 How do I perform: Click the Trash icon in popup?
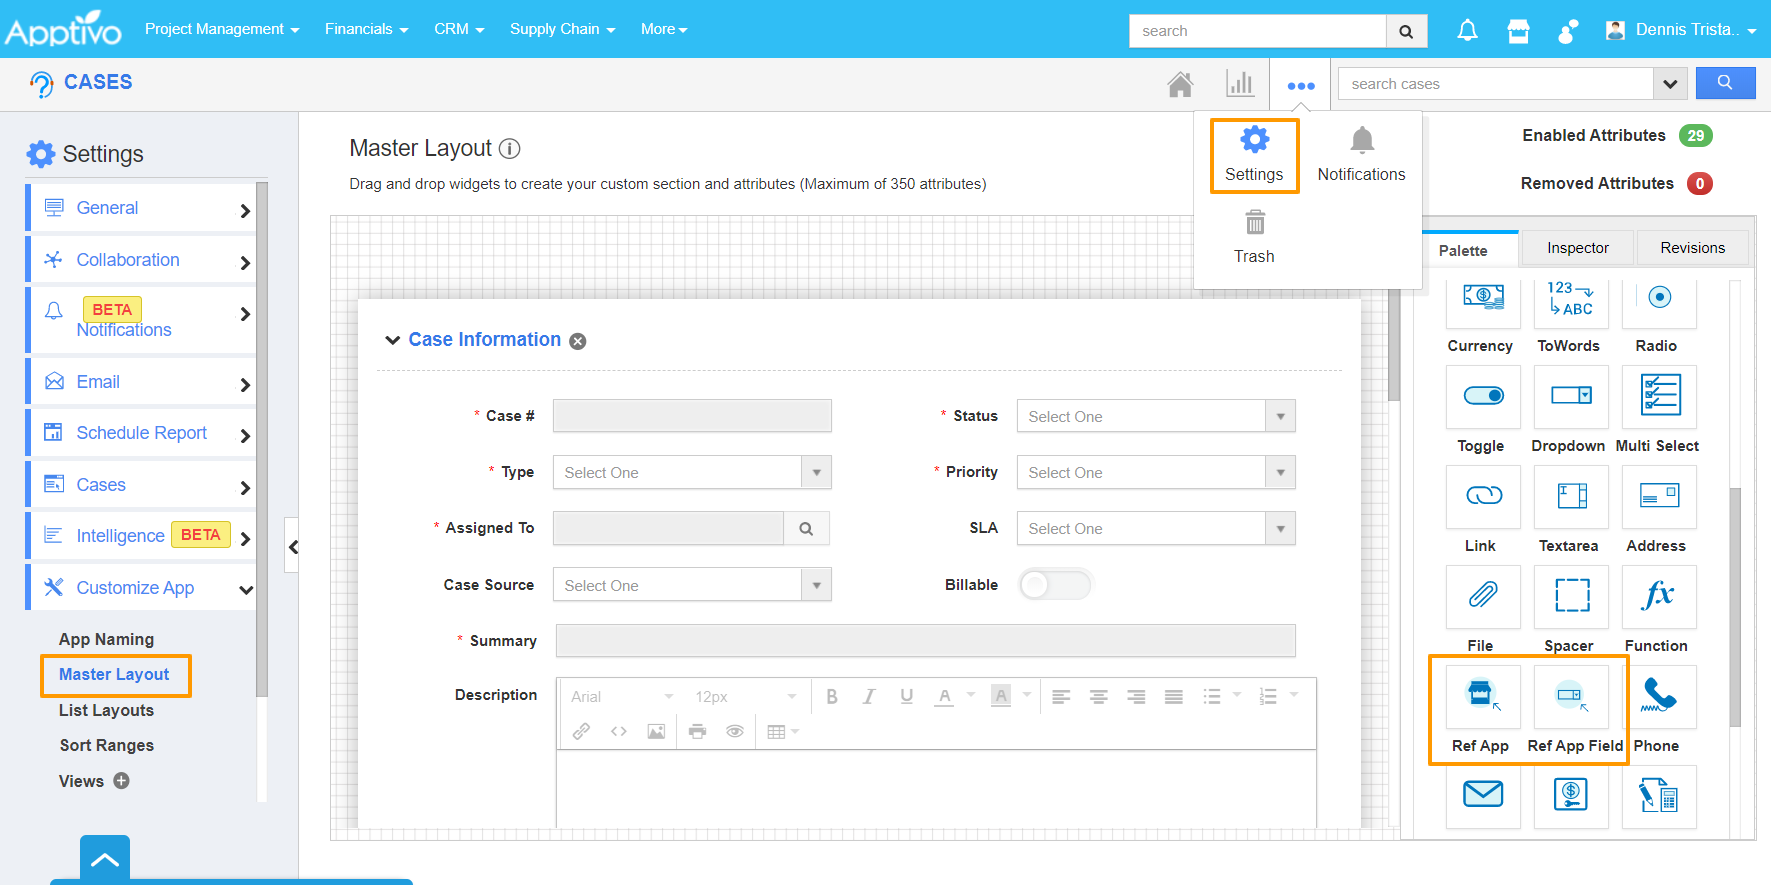coord(1254,222)
